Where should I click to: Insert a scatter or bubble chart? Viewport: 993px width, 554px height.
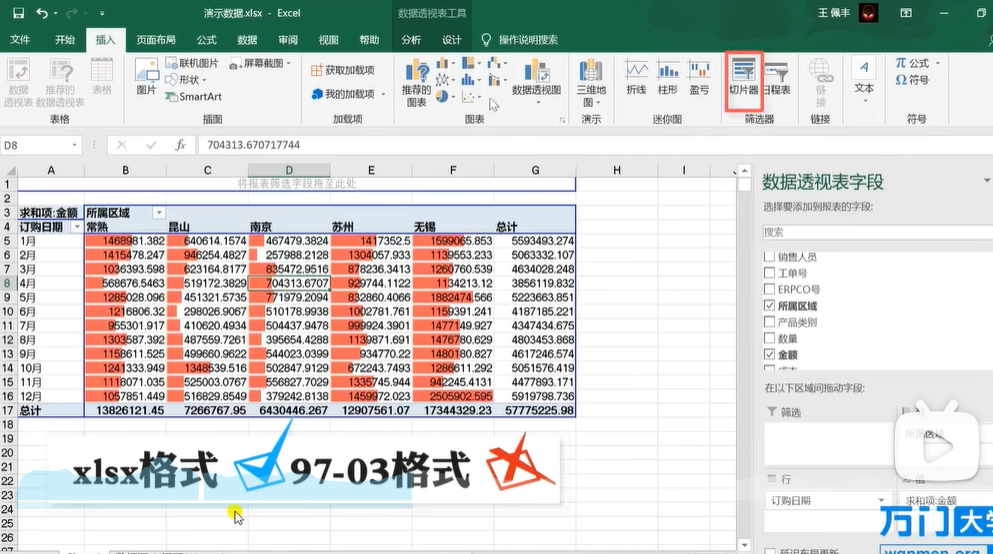[471, 96]
